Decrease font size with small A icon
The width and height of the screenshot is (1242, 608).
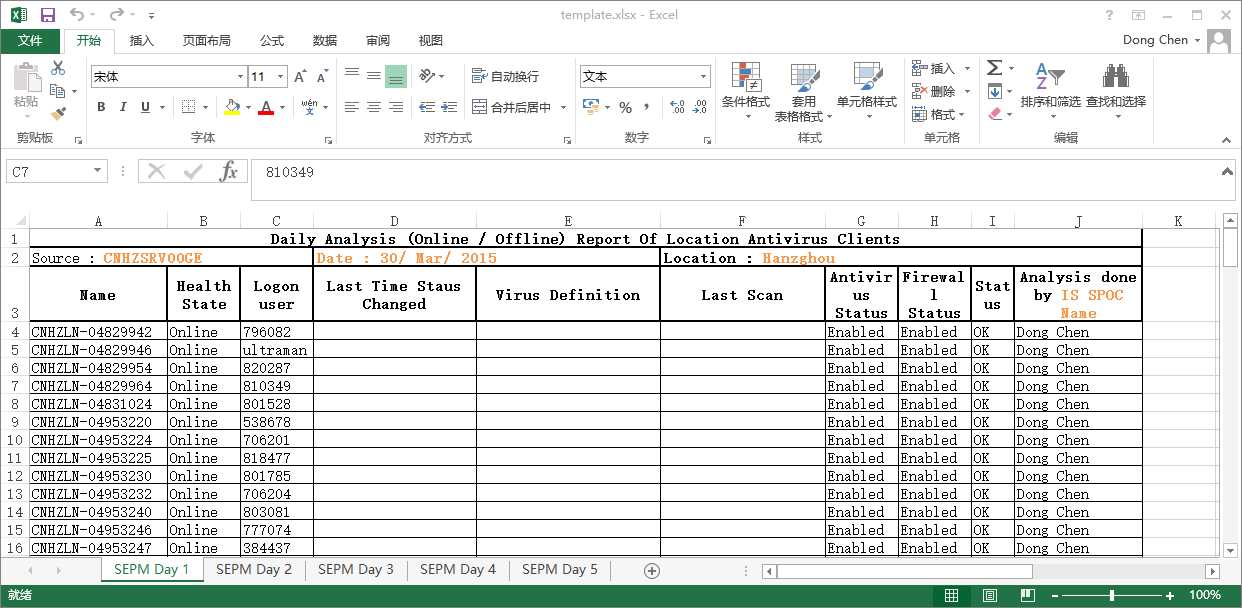pyautogui.click(x=322, y=76)
